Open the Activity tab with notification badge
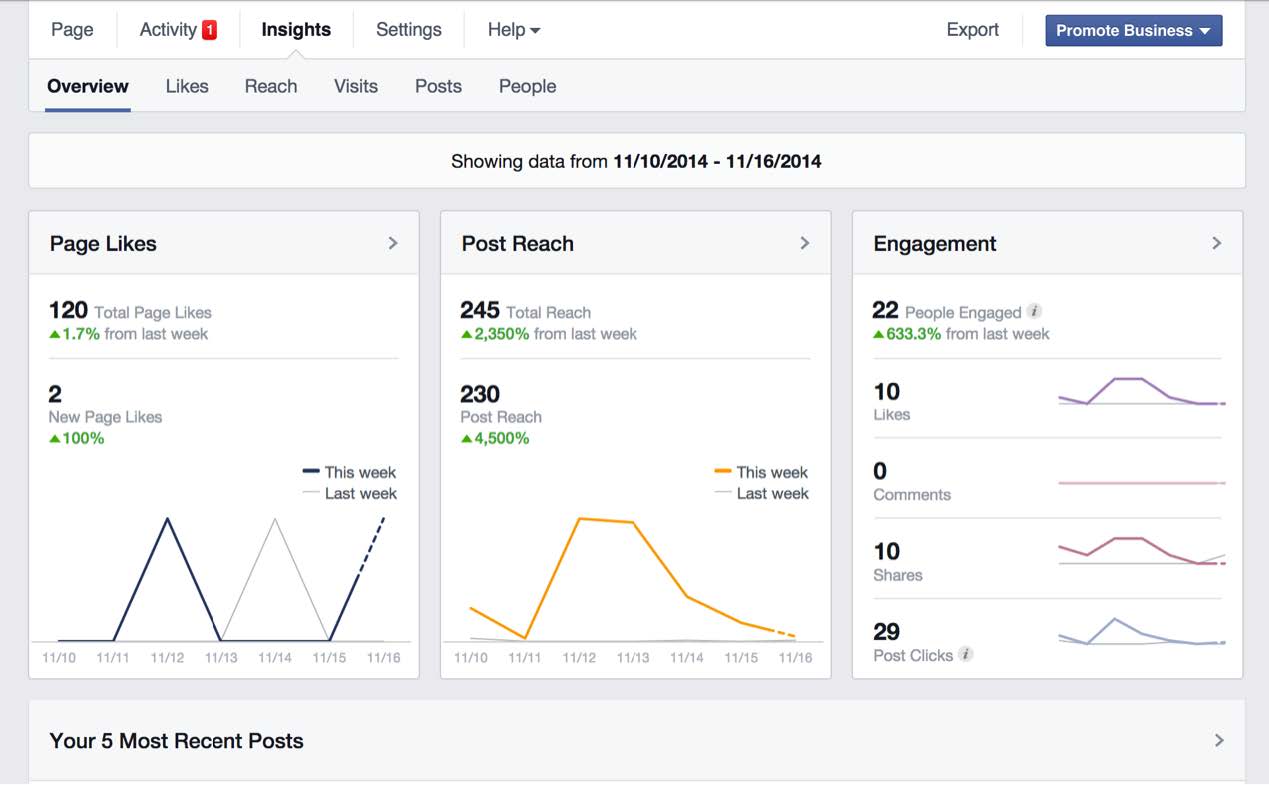The height and width of the screenshot is (785, 1269). coord(178,30)
